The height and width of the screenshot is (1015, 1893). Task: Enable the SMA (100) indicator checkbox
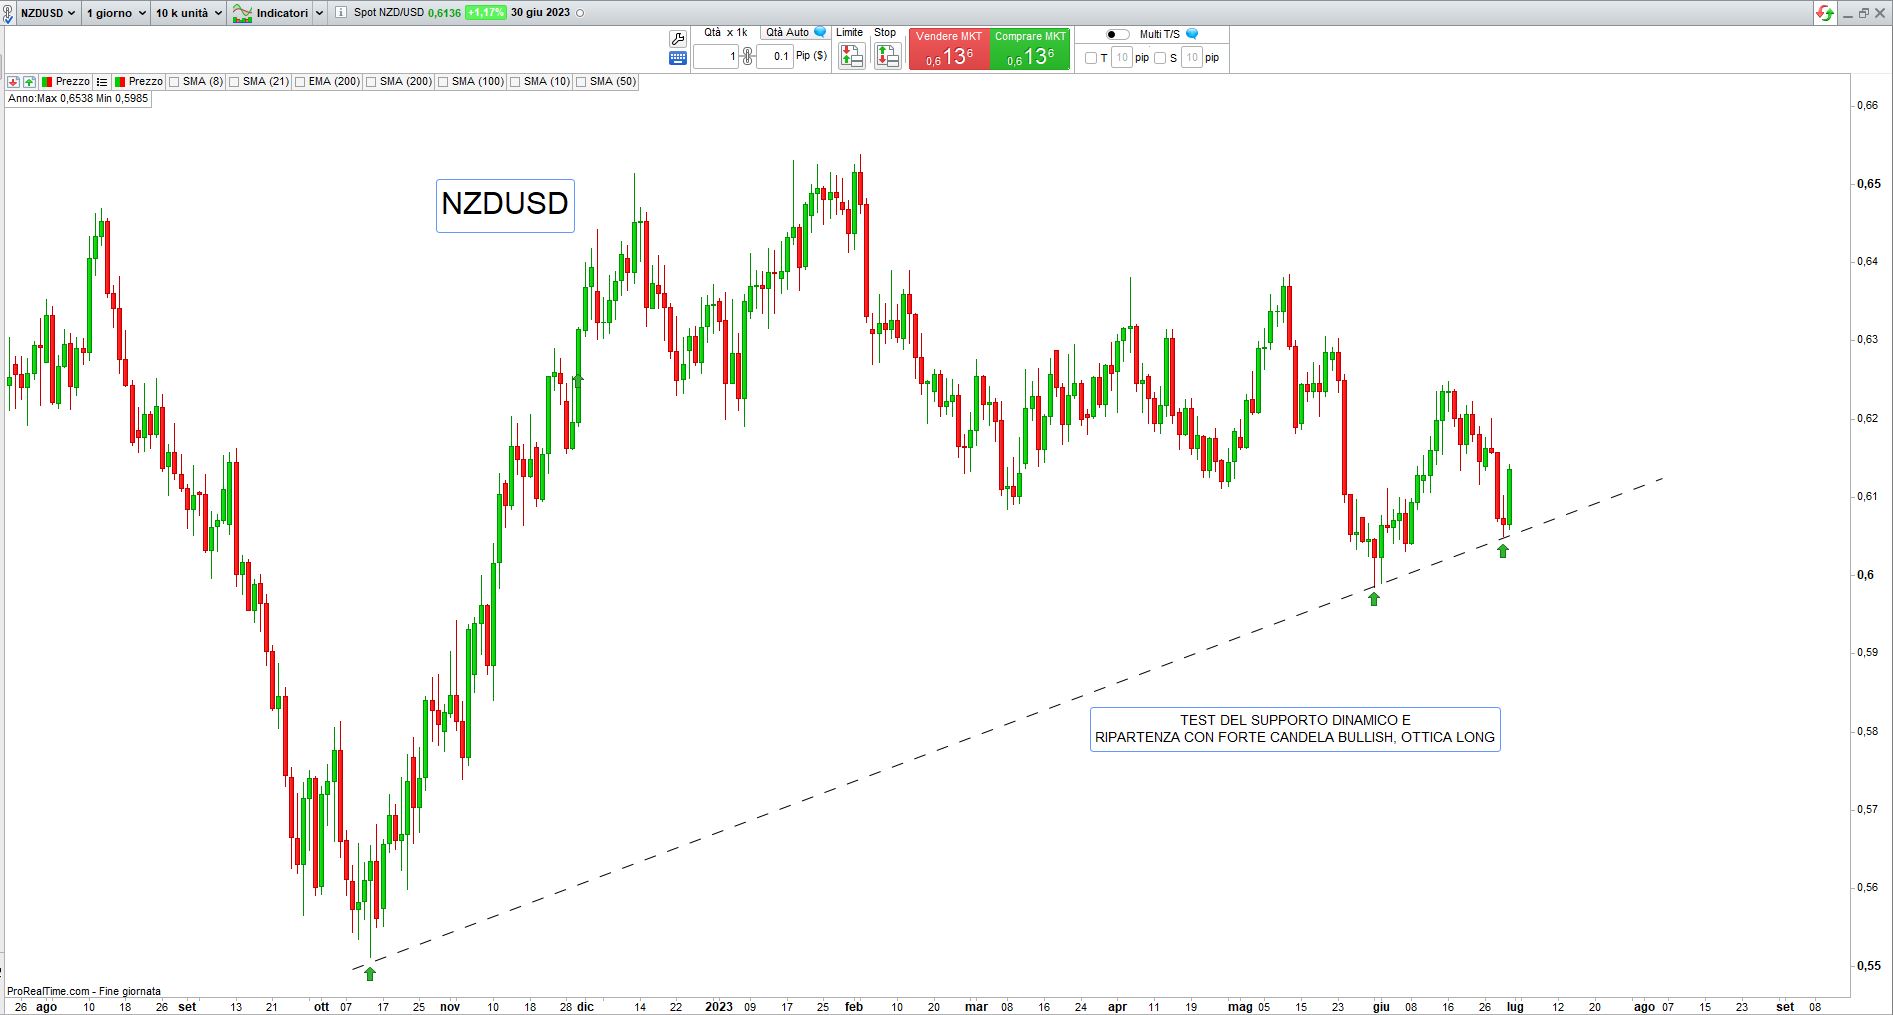click(443, 82)
